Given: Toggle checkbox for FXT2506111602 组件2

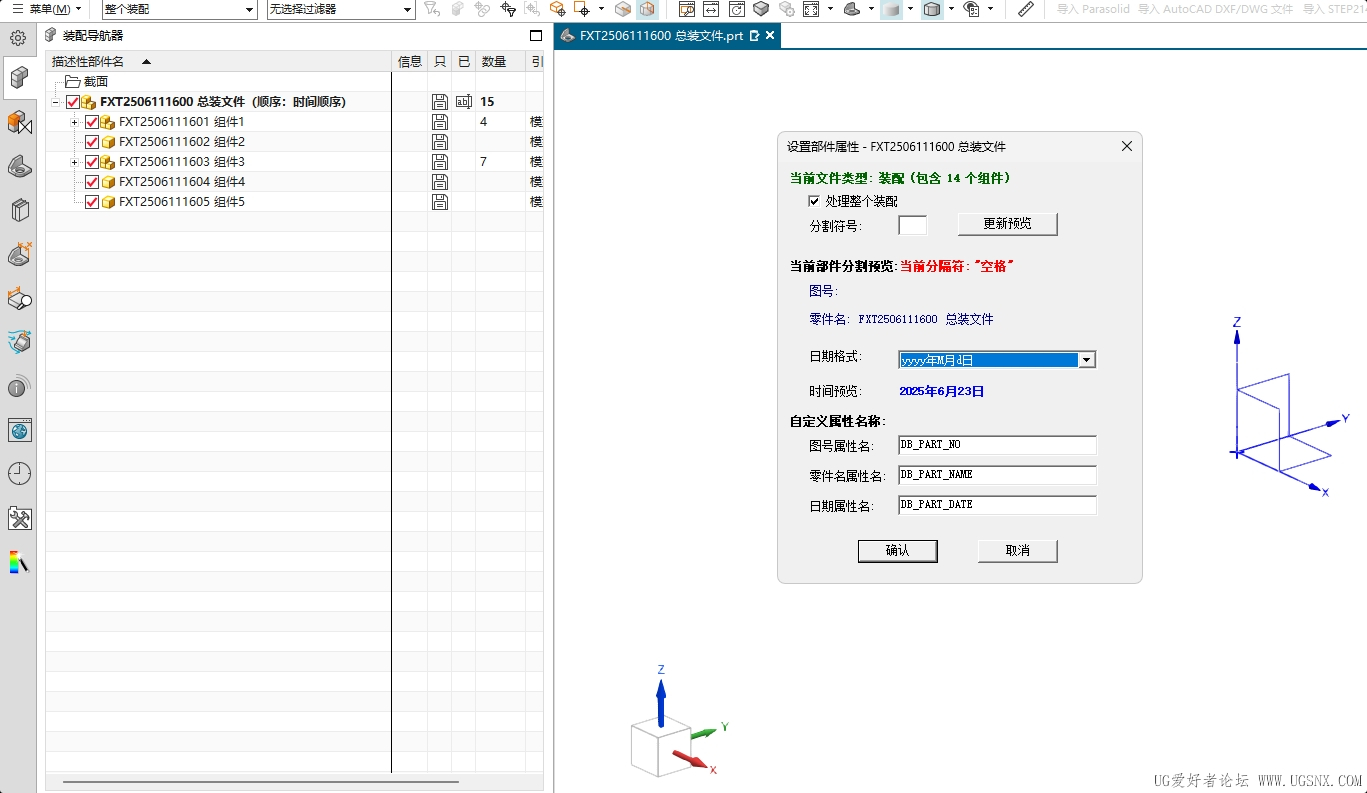Looking at the screenshot, I should click(92, 142).
